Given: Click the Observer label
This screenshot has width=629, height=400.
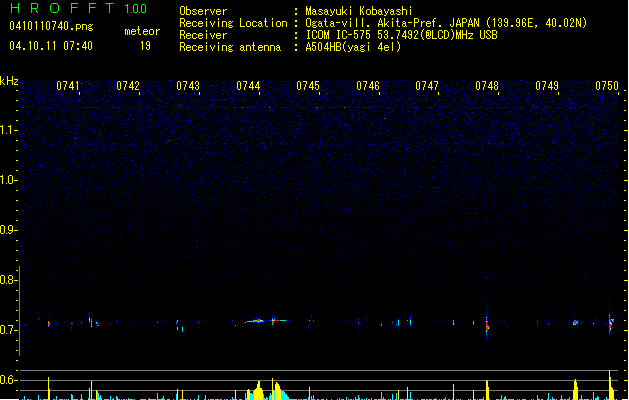Looking at the screenshot, I should point(203,11).
